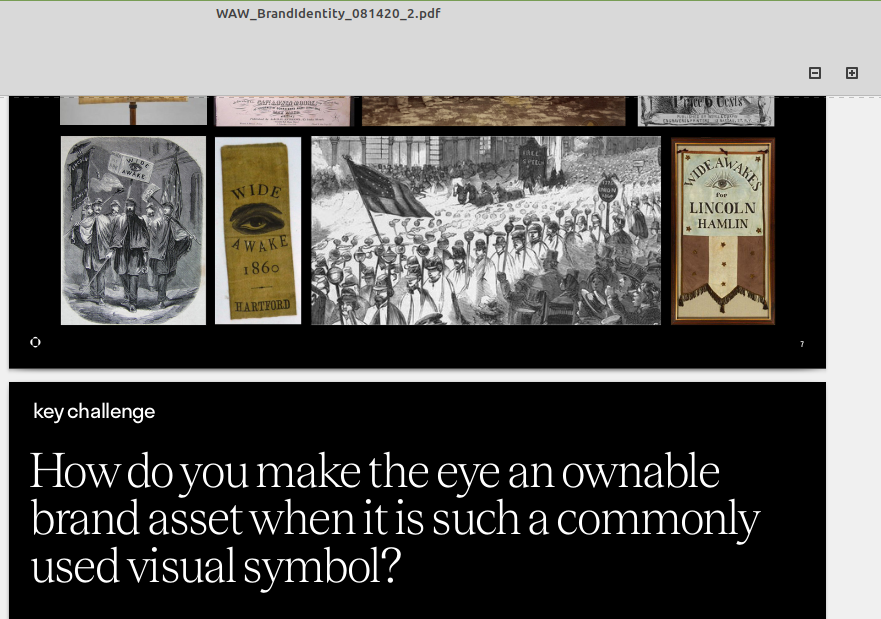Click the cropped 'Price 6 Cents' newspaper image

coord(706,111)
